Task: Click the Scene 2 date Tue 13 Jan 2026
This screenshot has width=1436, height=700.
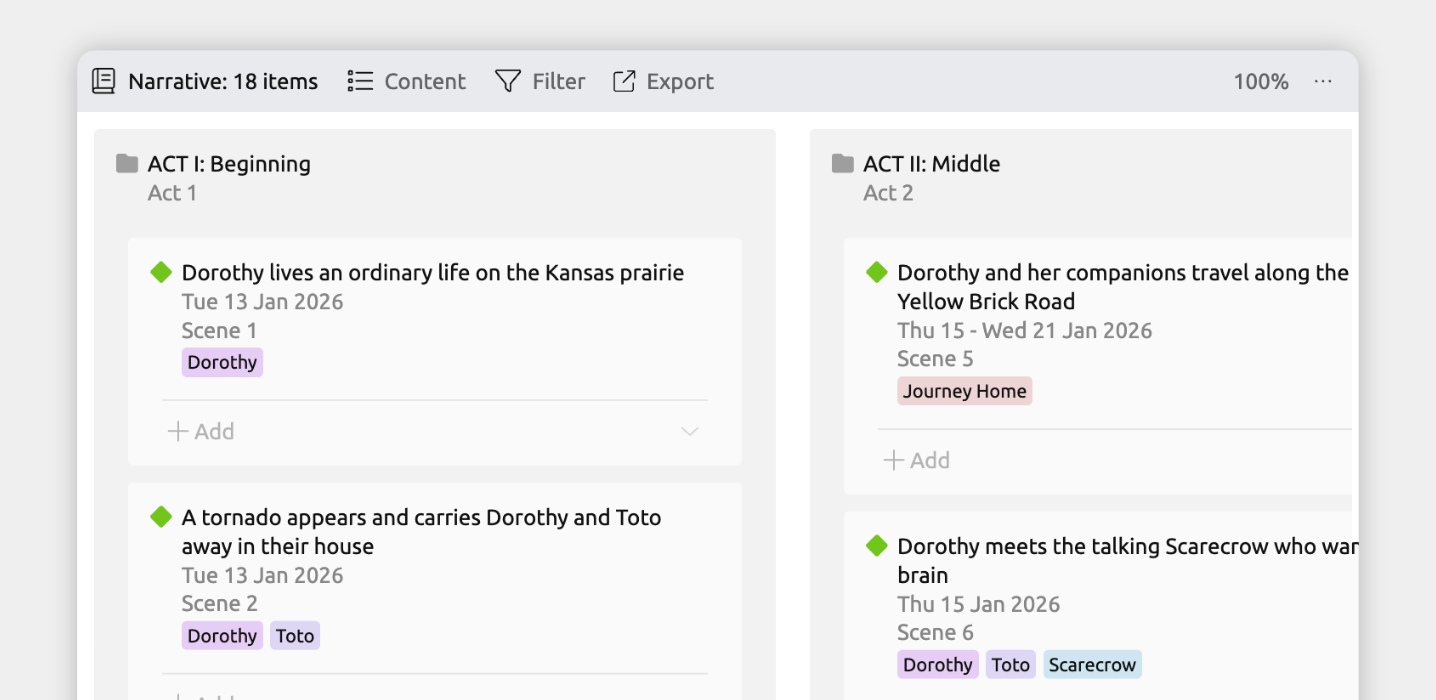Action: 262,576
